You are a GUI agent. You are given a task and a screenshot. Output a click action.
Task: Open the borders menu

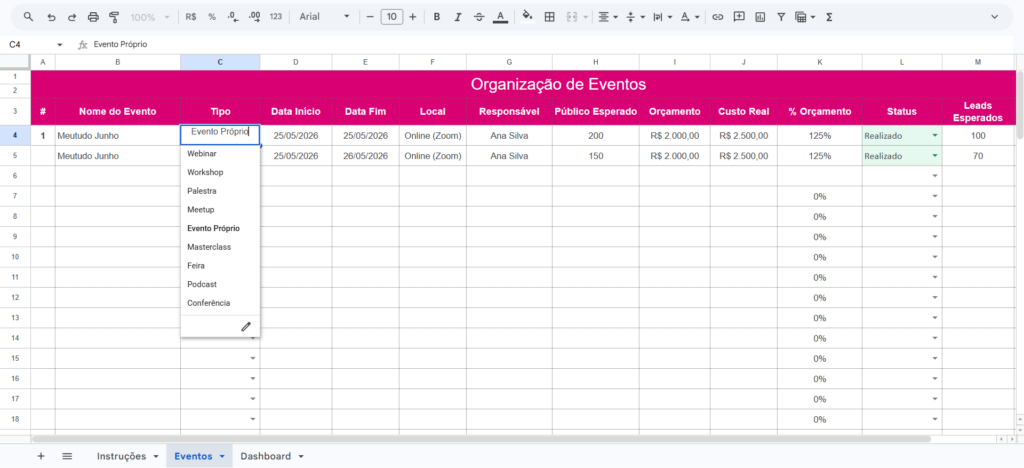[550, 17]
